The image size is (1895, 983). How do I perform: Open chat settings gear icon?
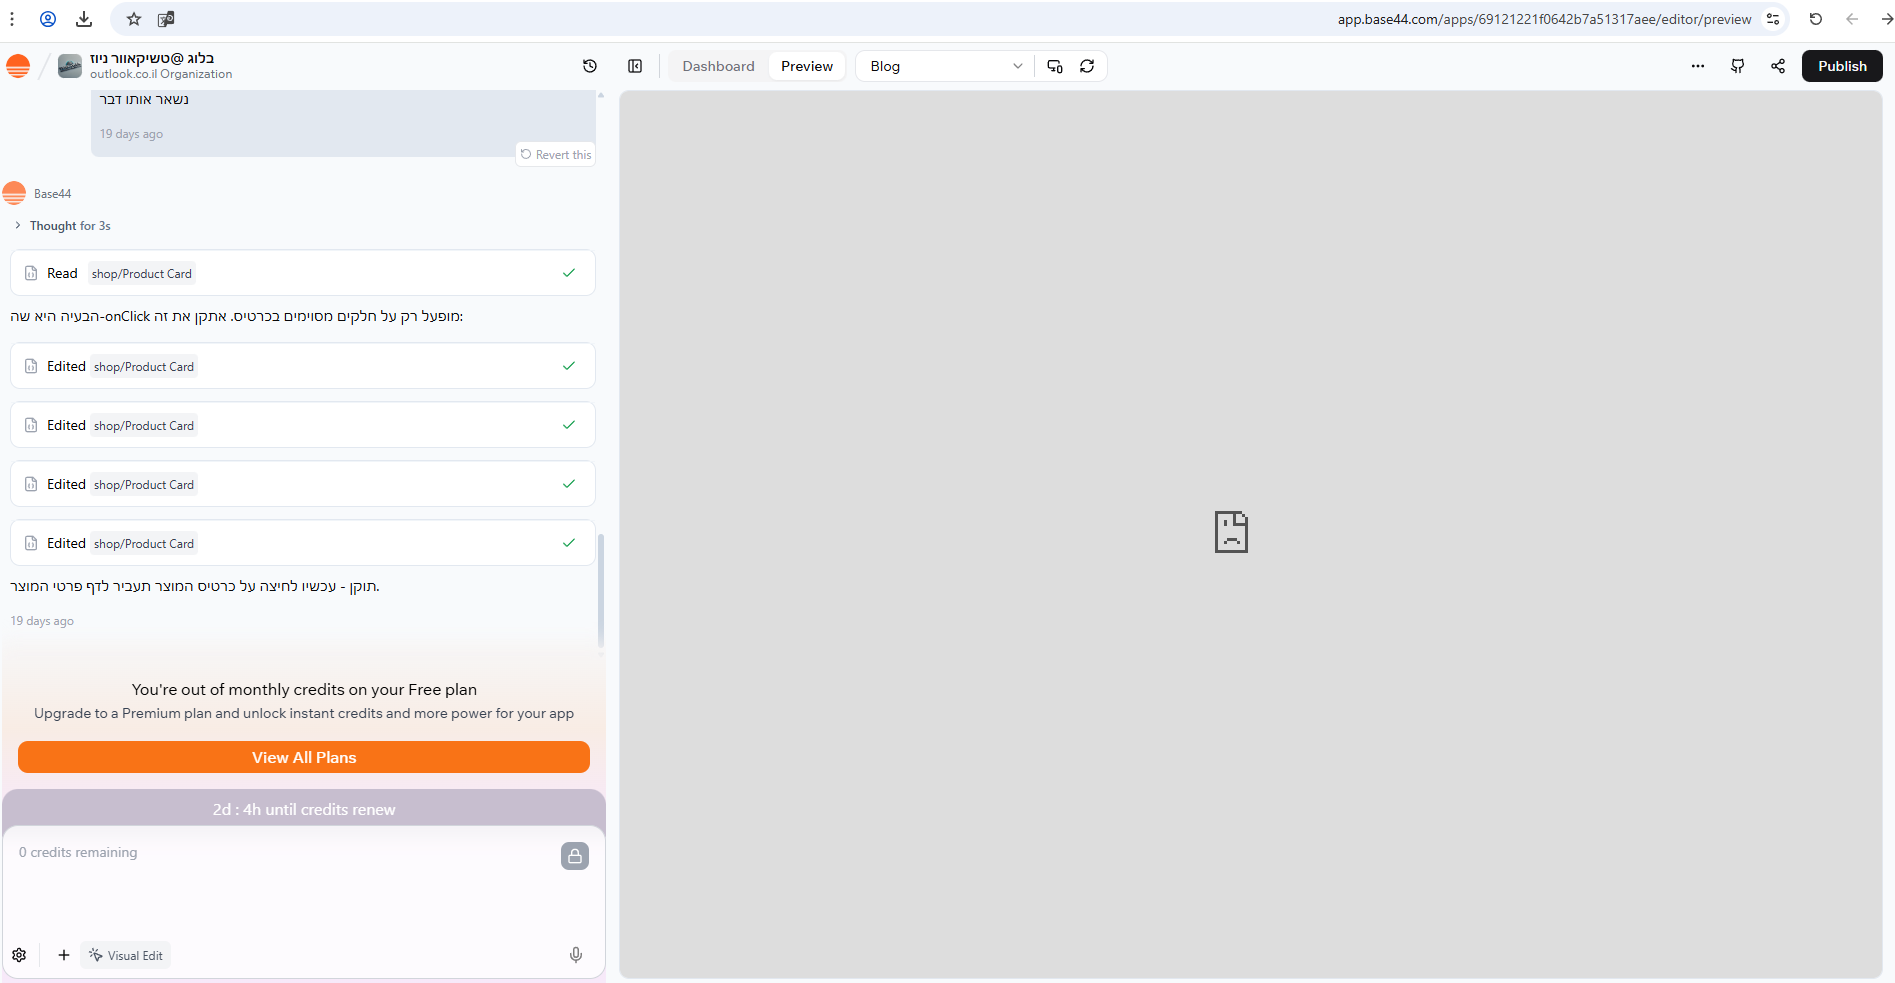coord(19,955)
